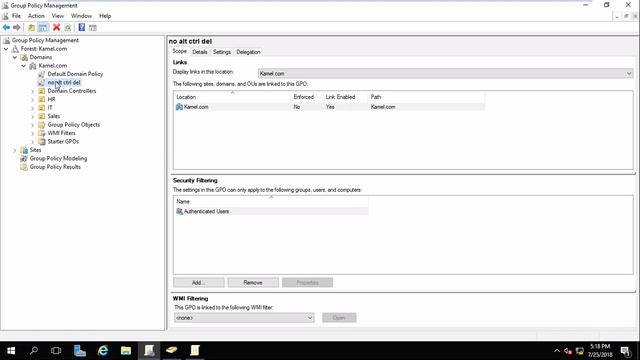Screen dimensions: 640x360
Task: Select the WMI Filters node
Action: (61, 133)
